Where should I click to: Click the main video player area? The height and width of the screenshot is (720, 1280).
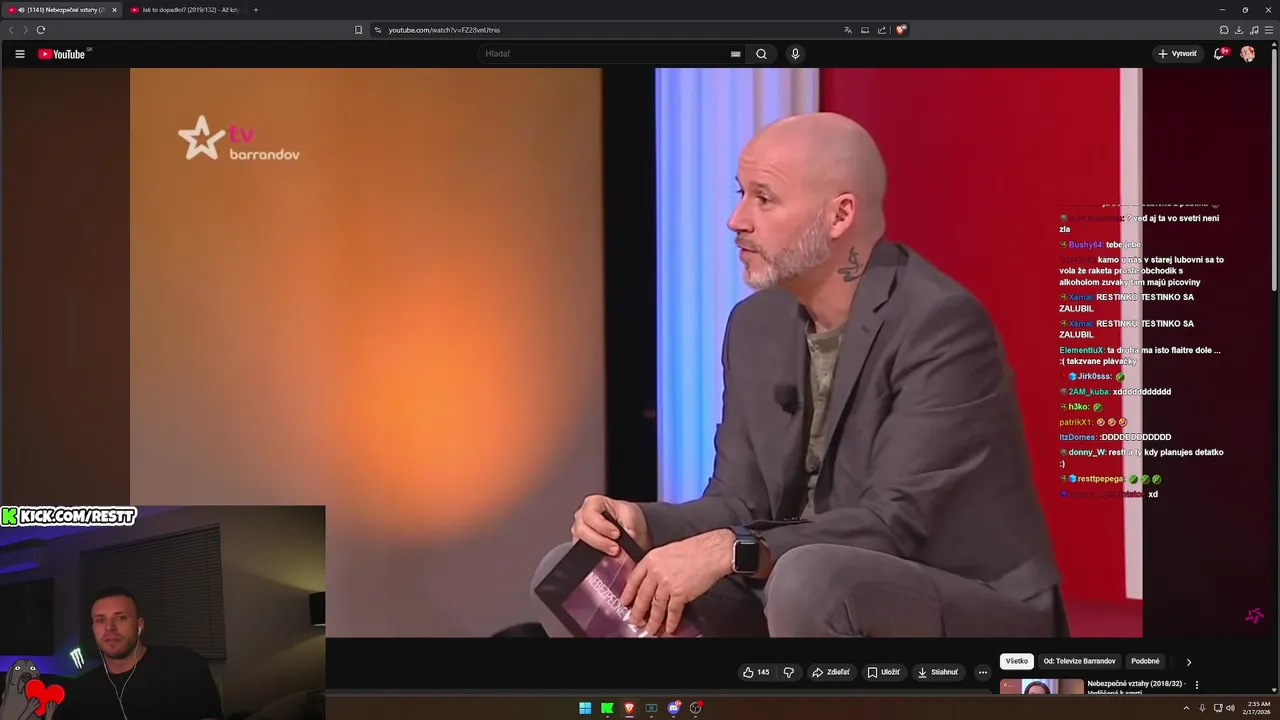tap(636, 352)
